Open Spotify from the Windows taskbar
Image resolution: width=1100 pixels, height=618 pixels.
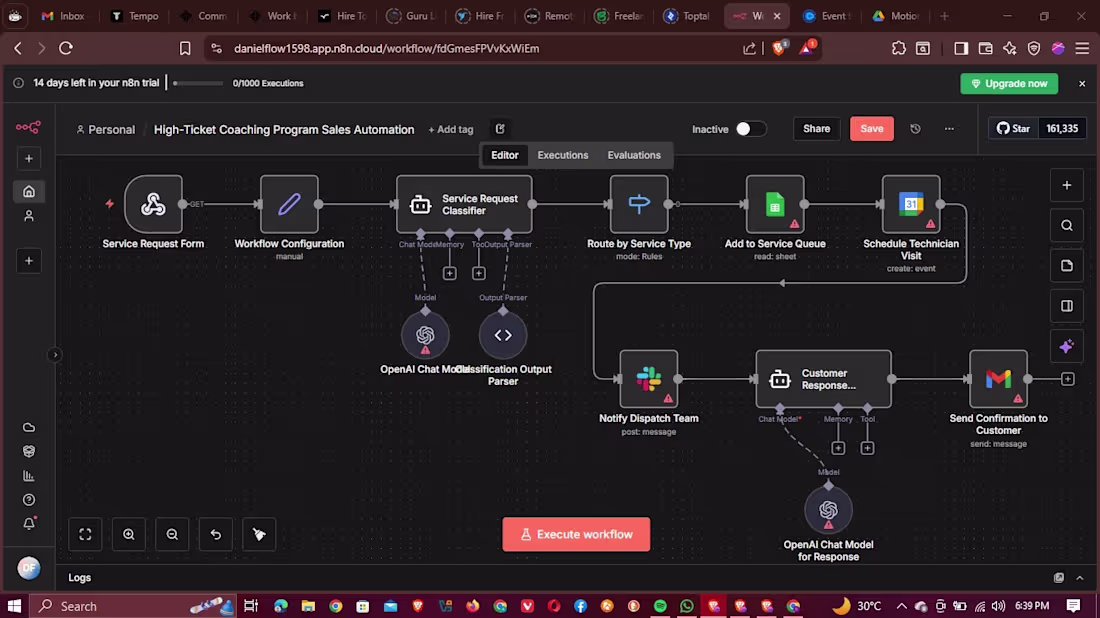pyautogui.click(x=660, y=606)
